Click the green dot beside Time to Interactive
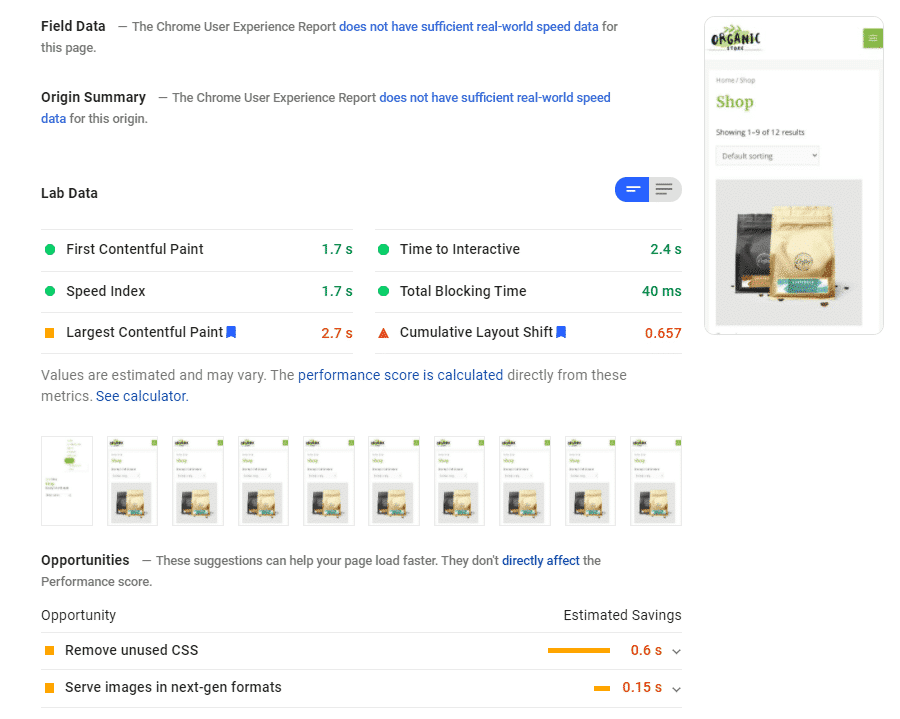 click(x=383, y=250)
